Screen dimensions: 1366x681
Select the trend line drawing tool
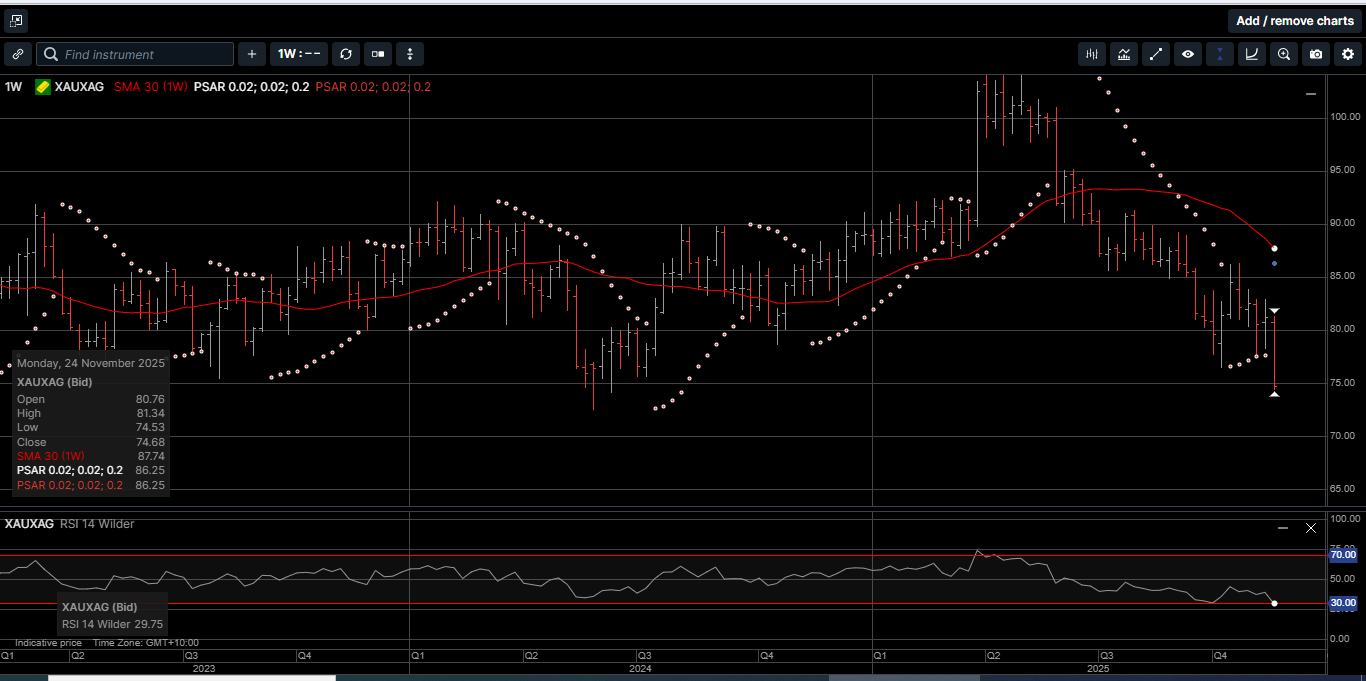click(x=1156, y=54)
